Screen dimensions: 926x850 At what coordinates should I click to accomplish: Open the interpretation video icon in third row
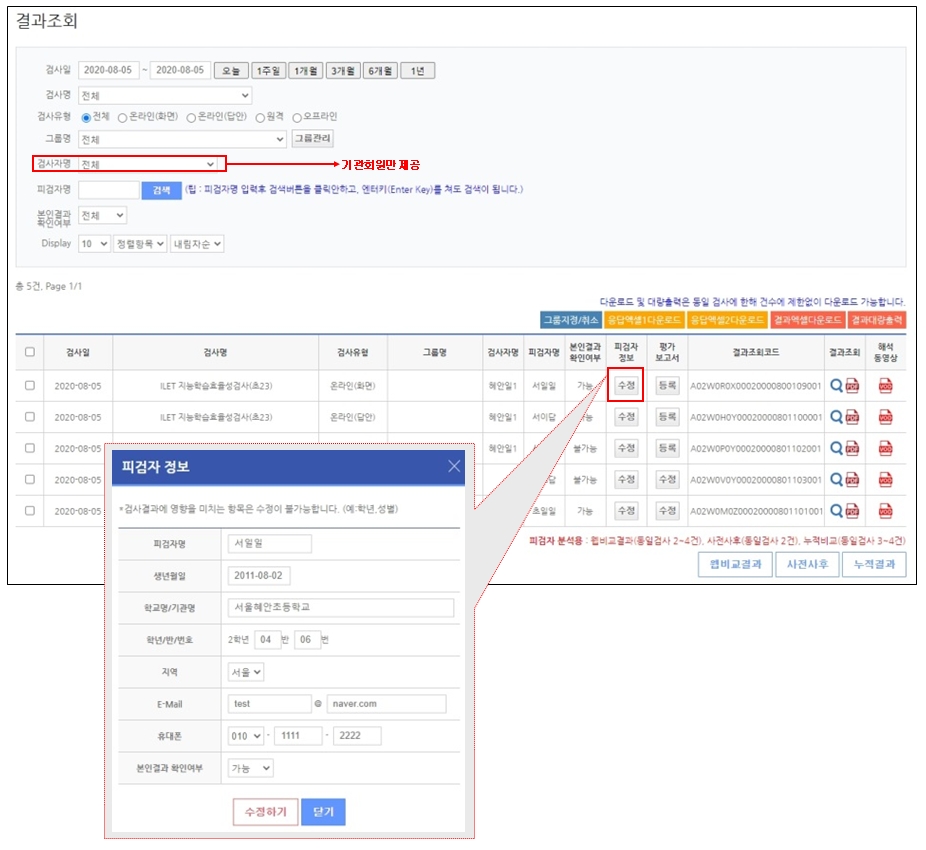885,447
